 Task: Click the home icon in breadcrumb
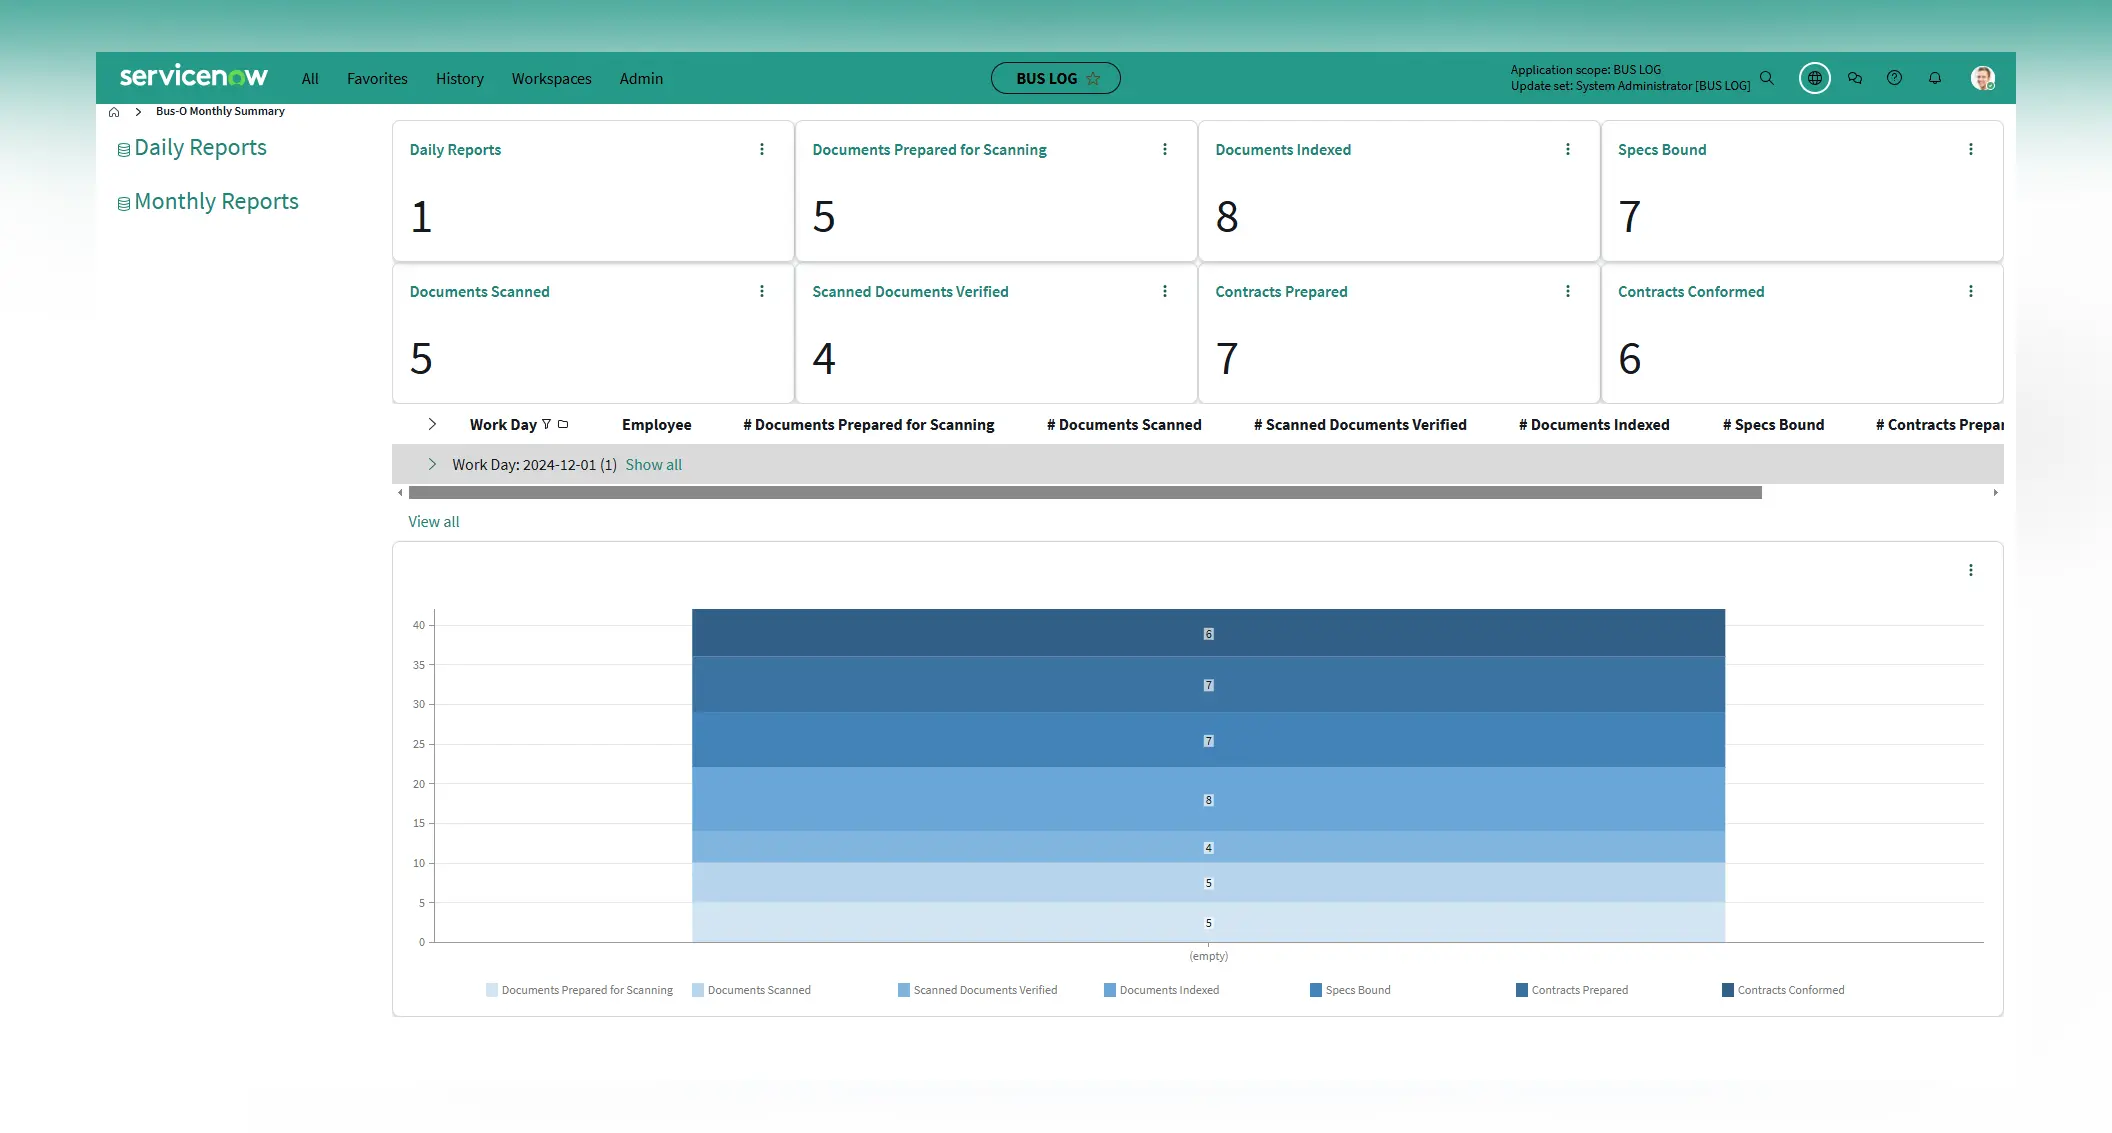coord(114,112)
